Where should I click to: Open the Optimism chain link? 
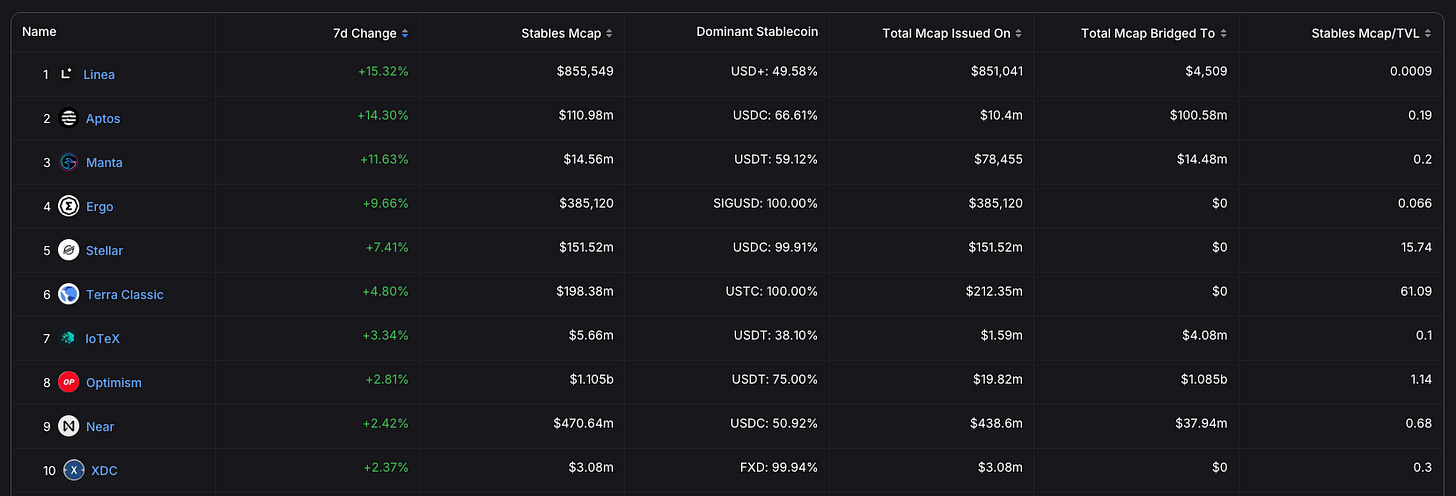click(114, 382)
